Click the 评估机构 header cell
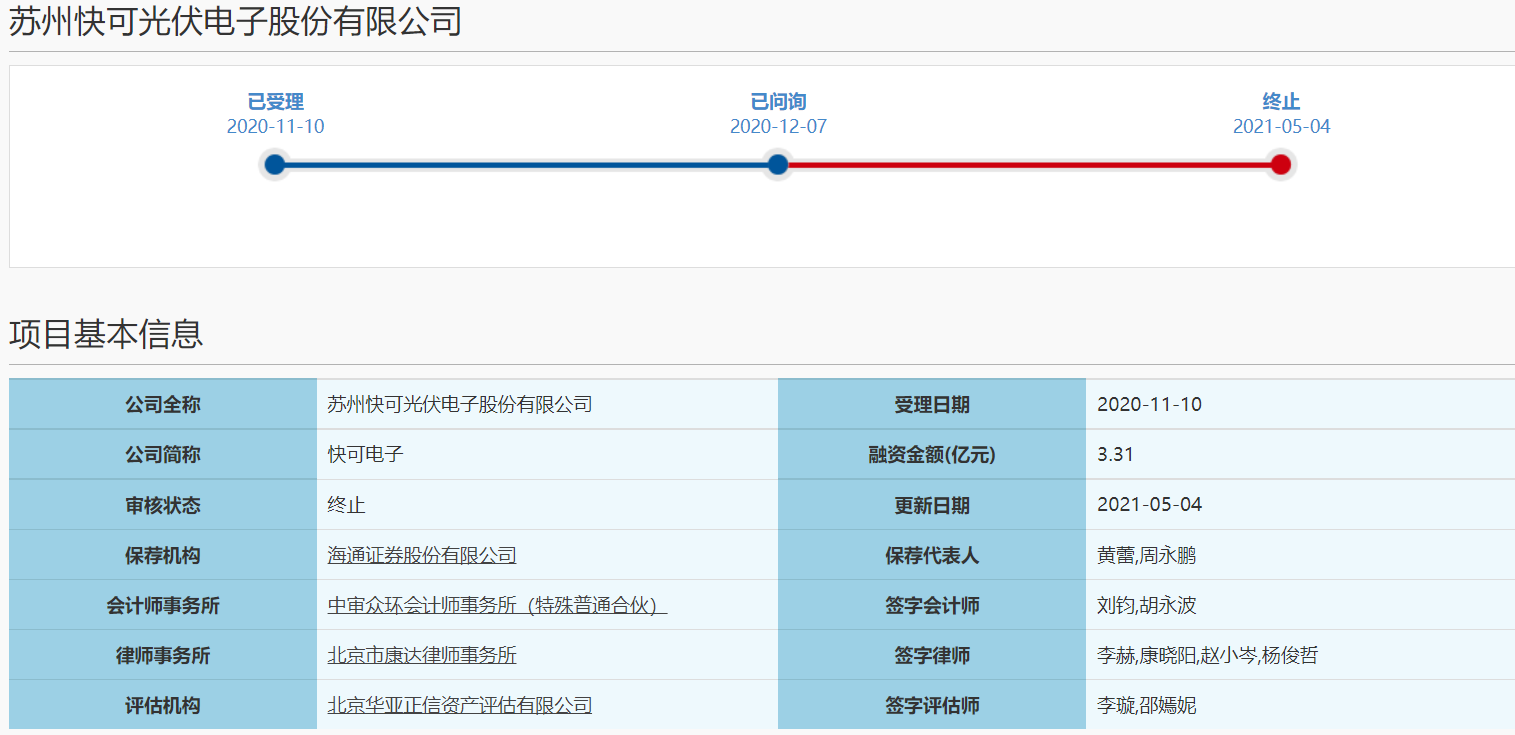This screenshot has width=1515, height=735. pyautogui.click(x=163, y=705)
